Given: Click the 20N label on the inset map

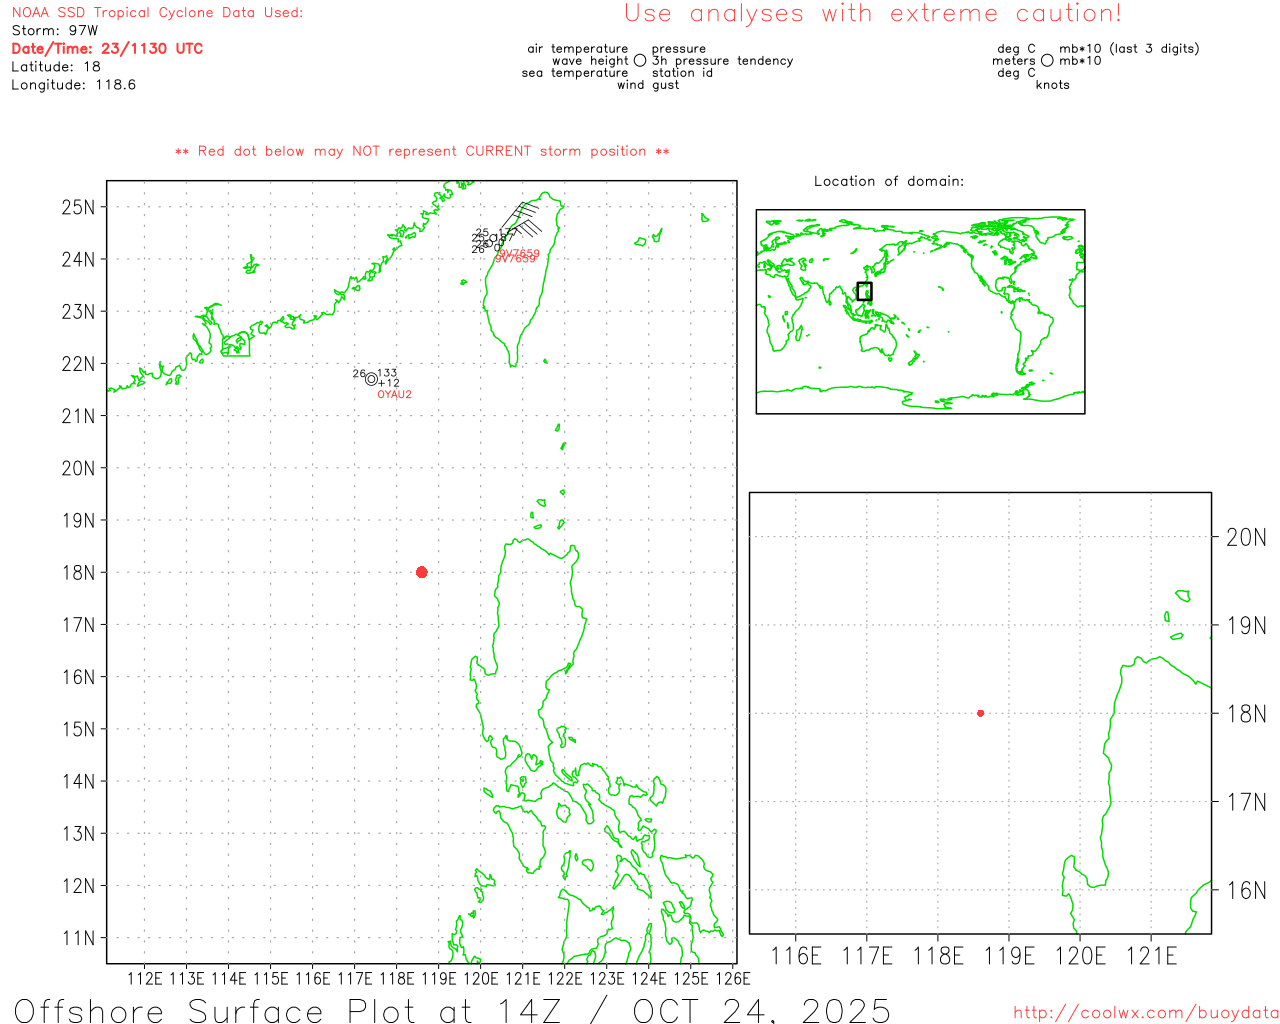Looking at the screenshot, I should [x=1245, y=538].
